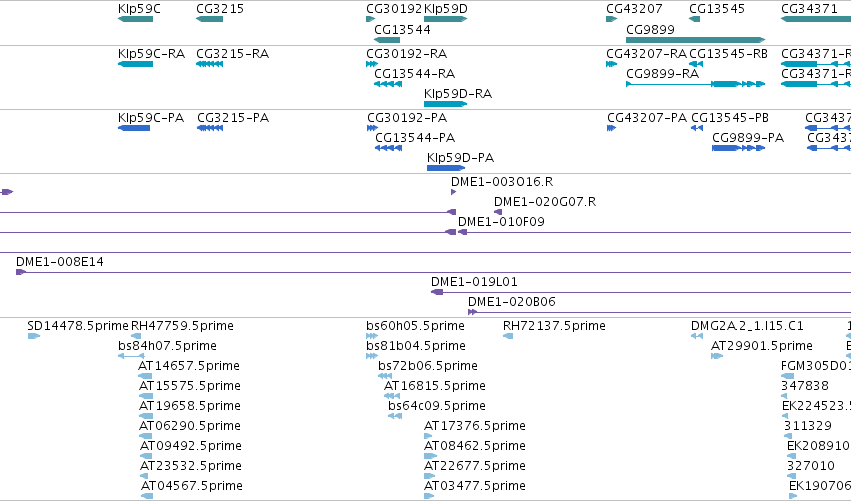Image resolution: width=851 pixels, height=501 pixels.
Task: Click the Klp59D-PA protein bar
Action: tap(446, 168)
